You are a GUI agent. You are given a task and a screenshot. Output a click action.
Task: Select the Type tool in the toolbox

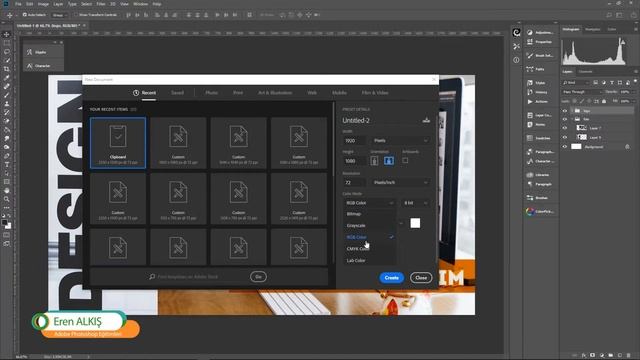click(7, 164)
